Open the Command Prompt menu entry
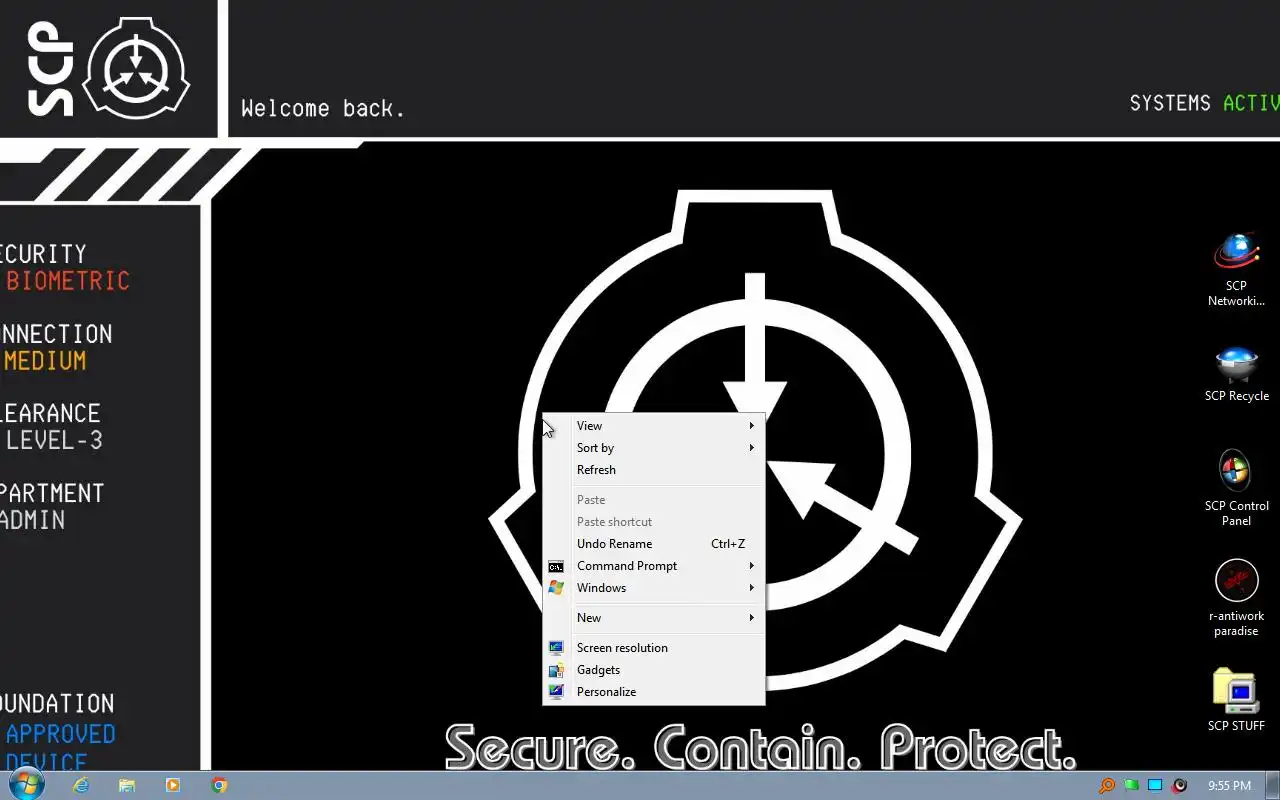Image resolution: width=1280 pixels, height=800 pixels. (x=654, y=566)
